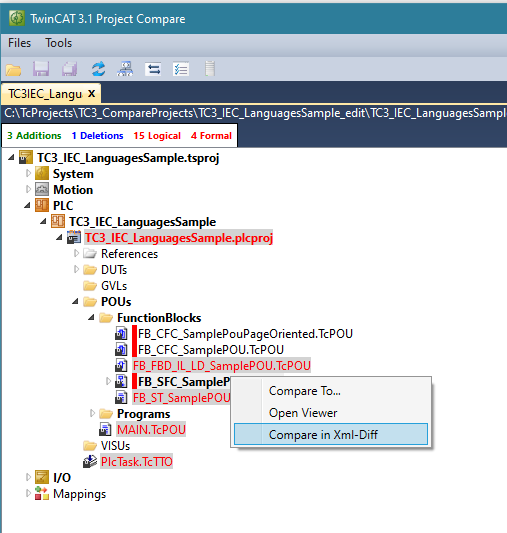
Task: Select the DUTs folder label
Action: coord(114,270)
